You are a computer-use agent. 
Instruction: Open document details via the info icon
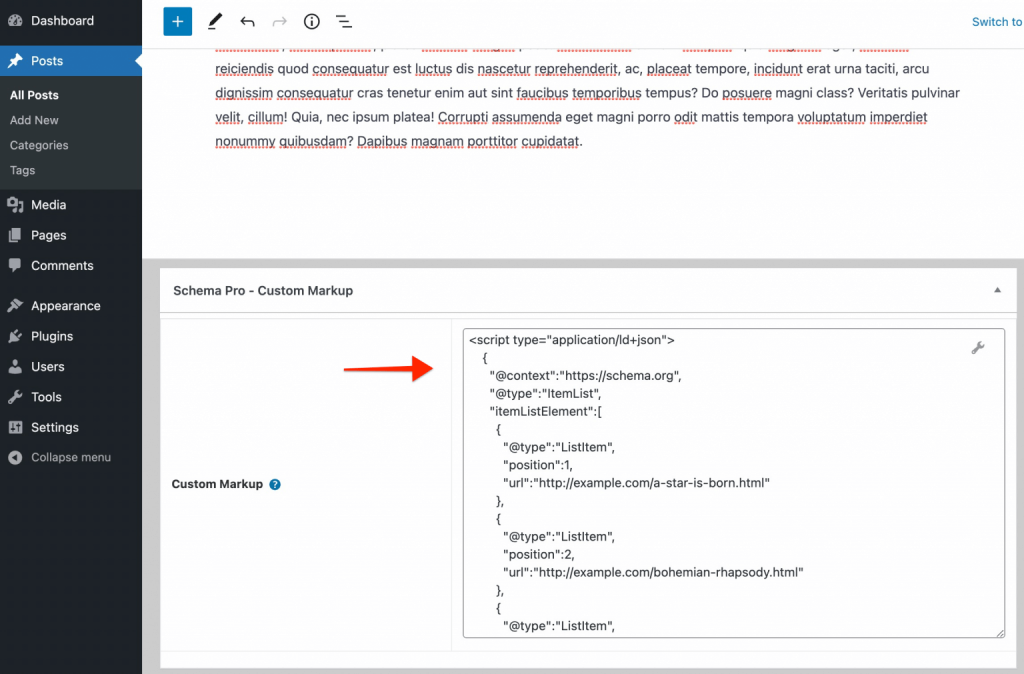point(311,21)
